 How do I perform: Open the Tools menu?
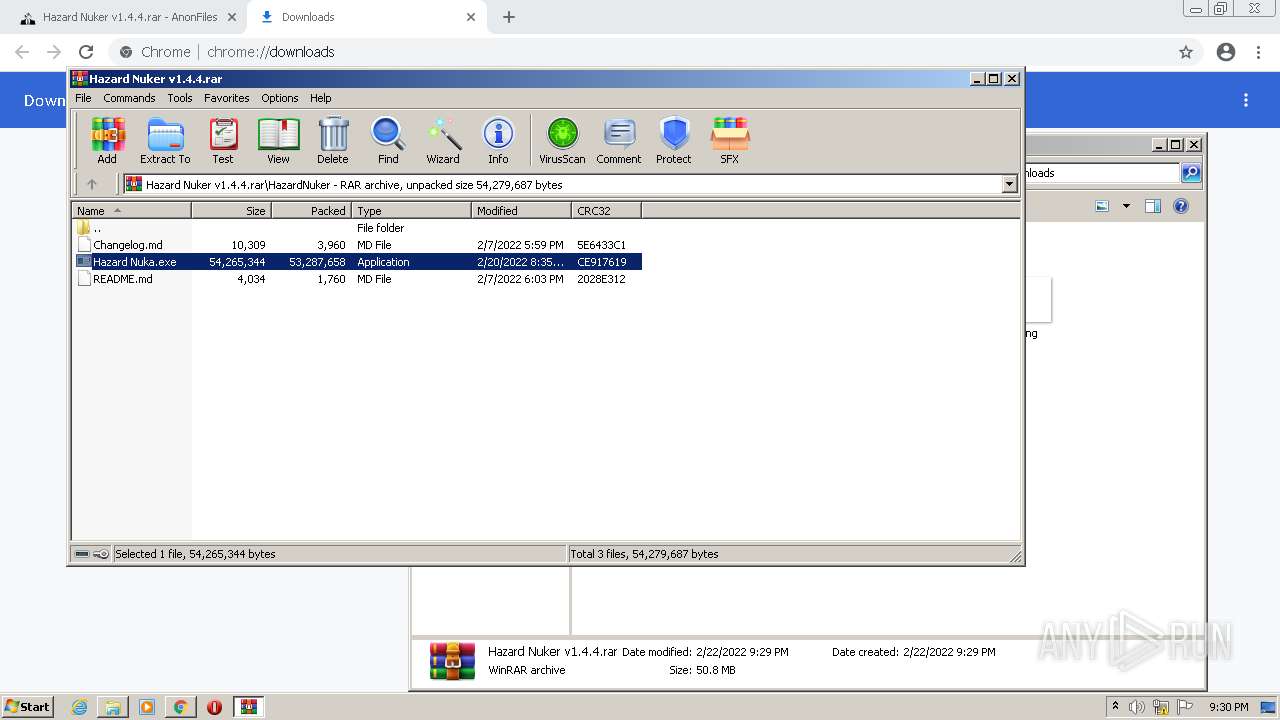coord(180,98)
